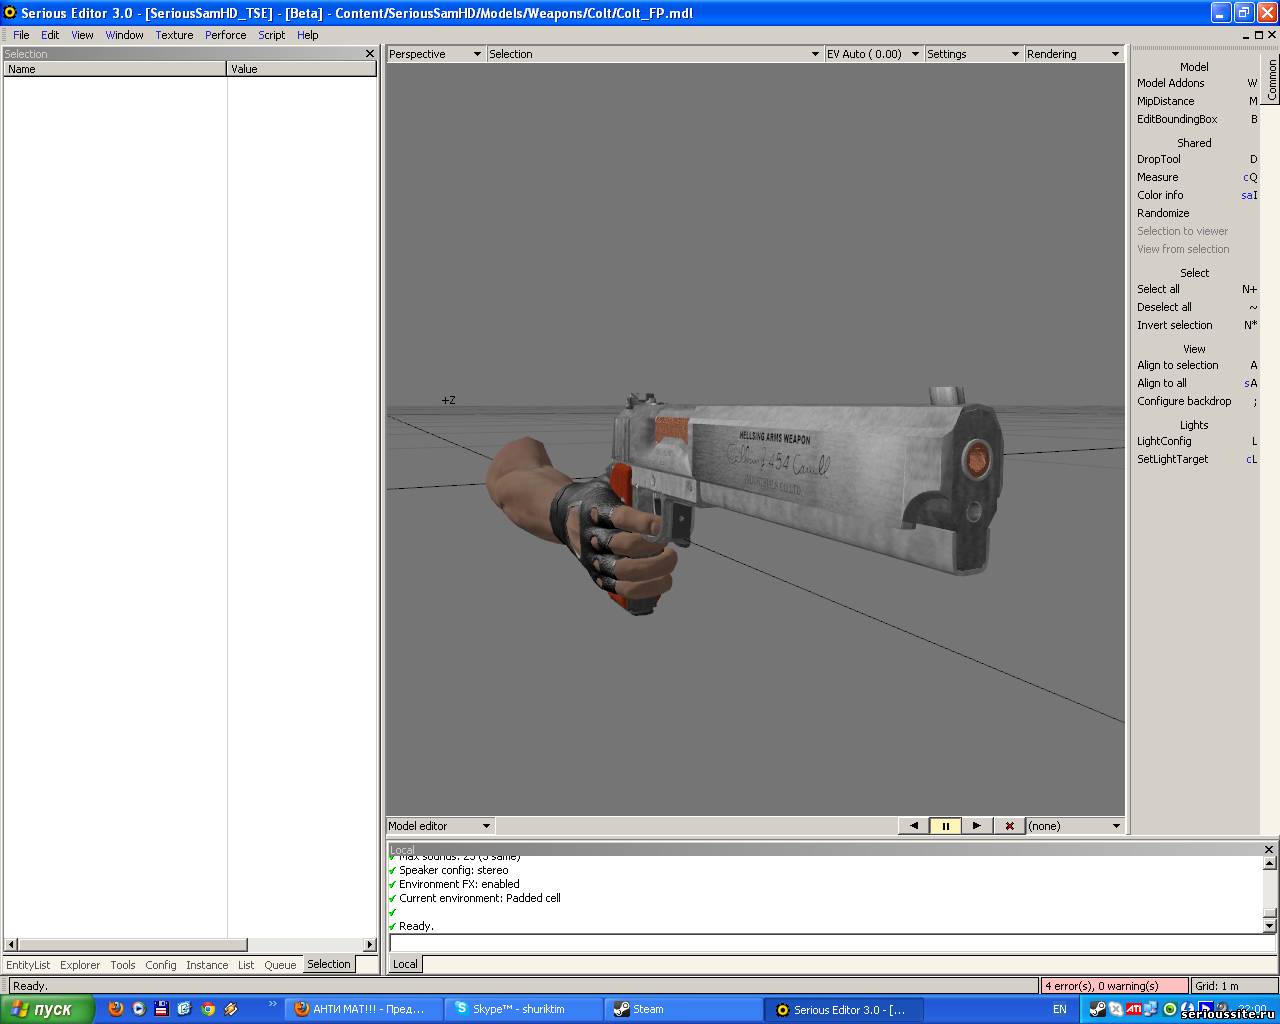This screenshot has height=1024, width=1280.
Task: Open the Script menu
Action: click(x=271, y=35)
